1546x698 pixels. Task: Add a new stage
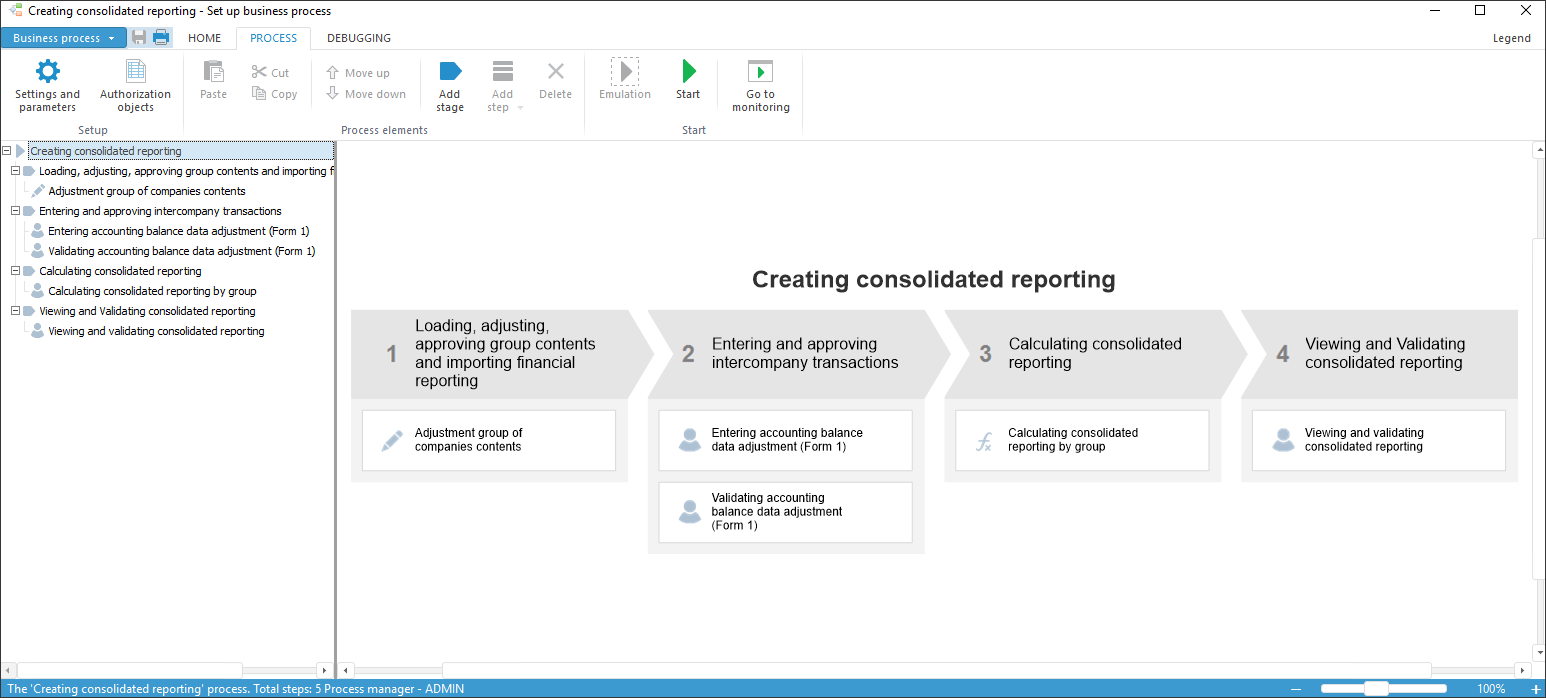pos(450,85)
